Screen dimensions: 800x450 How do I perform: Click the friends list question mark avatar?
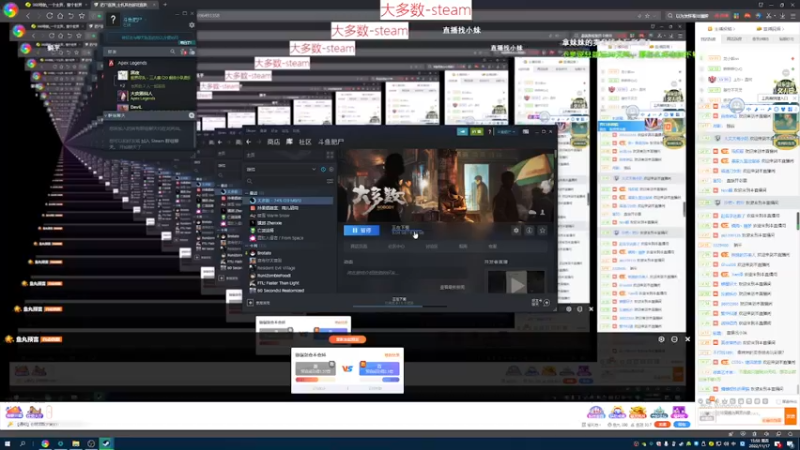tap(113, 19)
